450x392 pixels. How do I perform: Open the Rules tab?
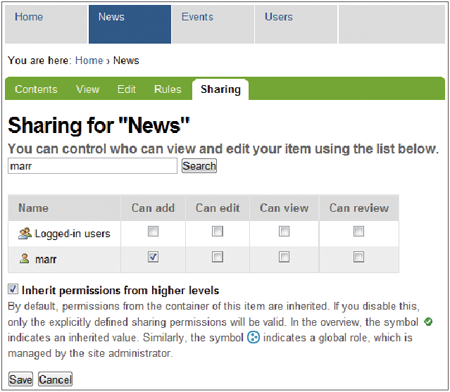168,89
